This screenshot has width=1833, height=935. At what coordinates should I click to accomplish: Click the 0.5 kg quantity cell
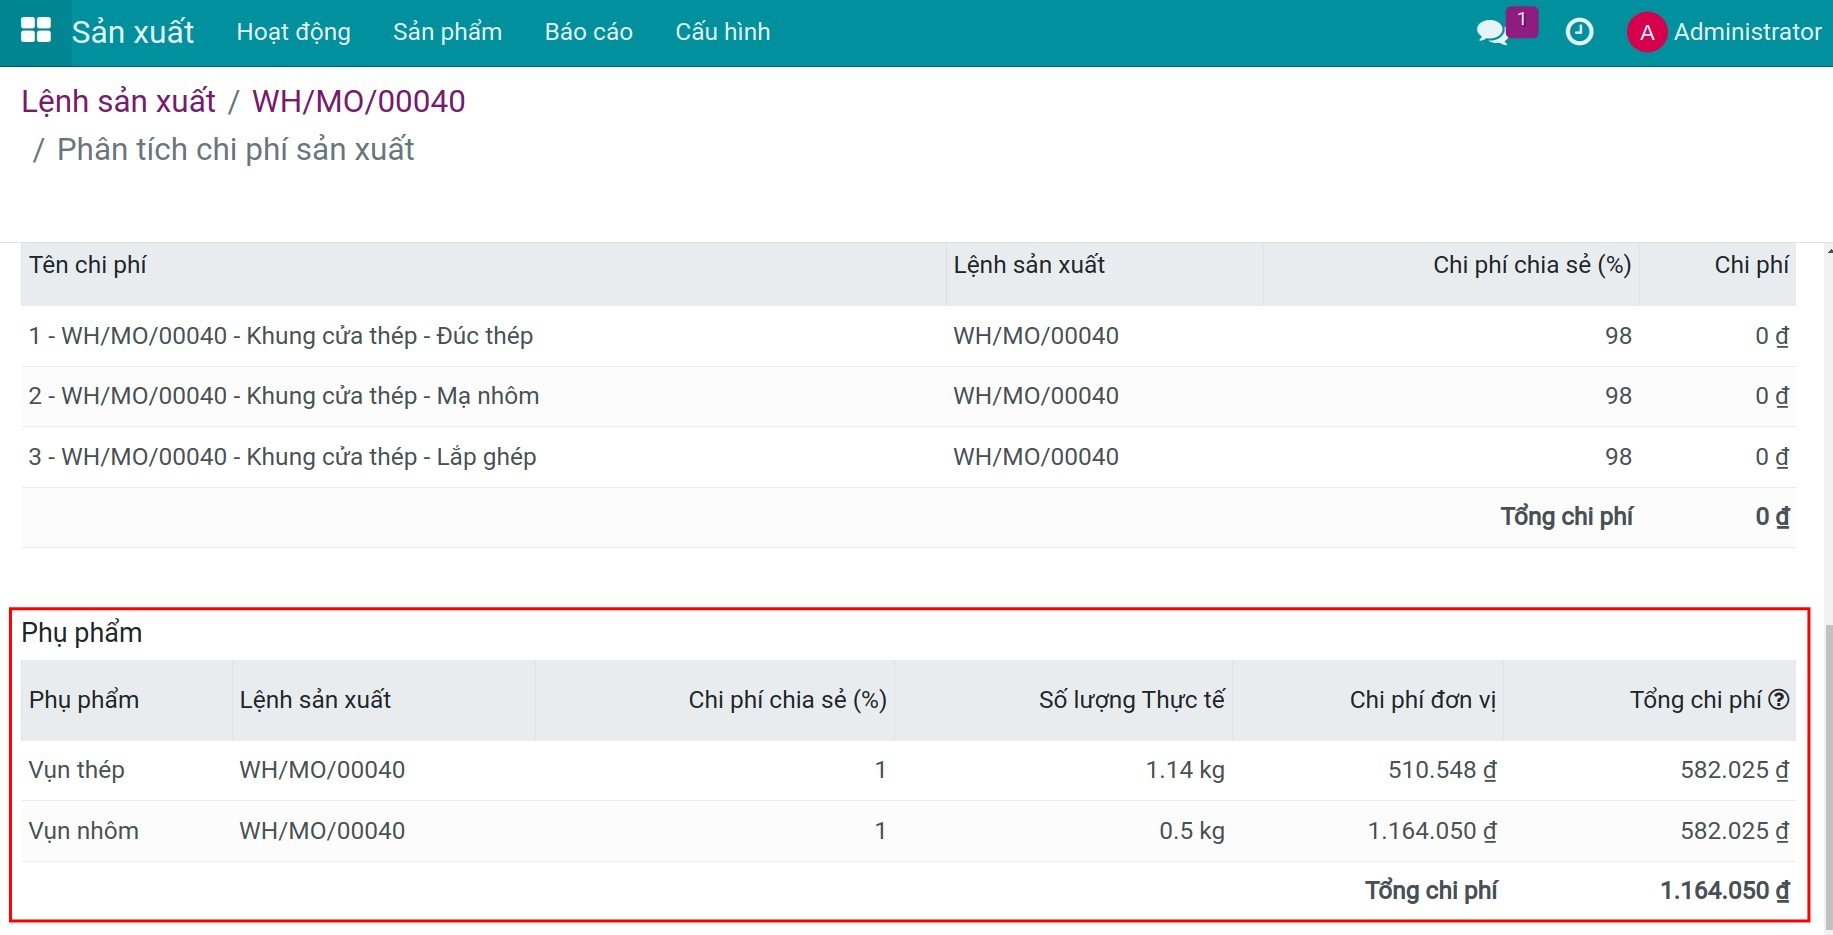tap(1192, 831)
